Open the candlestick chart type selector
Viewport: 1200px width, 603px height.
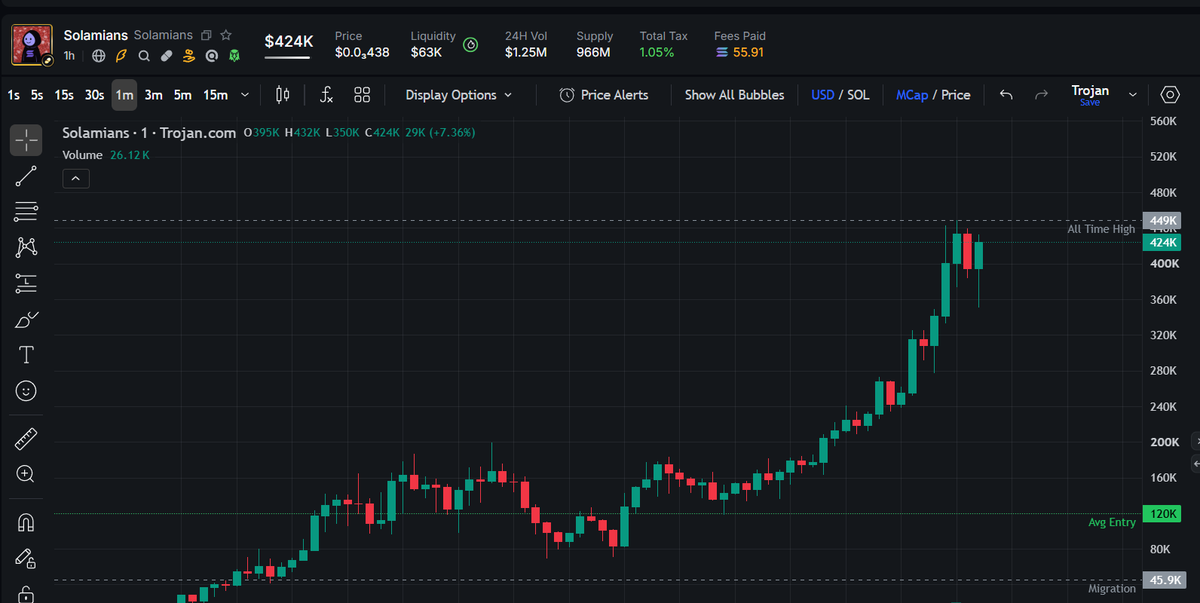tap(282, 95)
